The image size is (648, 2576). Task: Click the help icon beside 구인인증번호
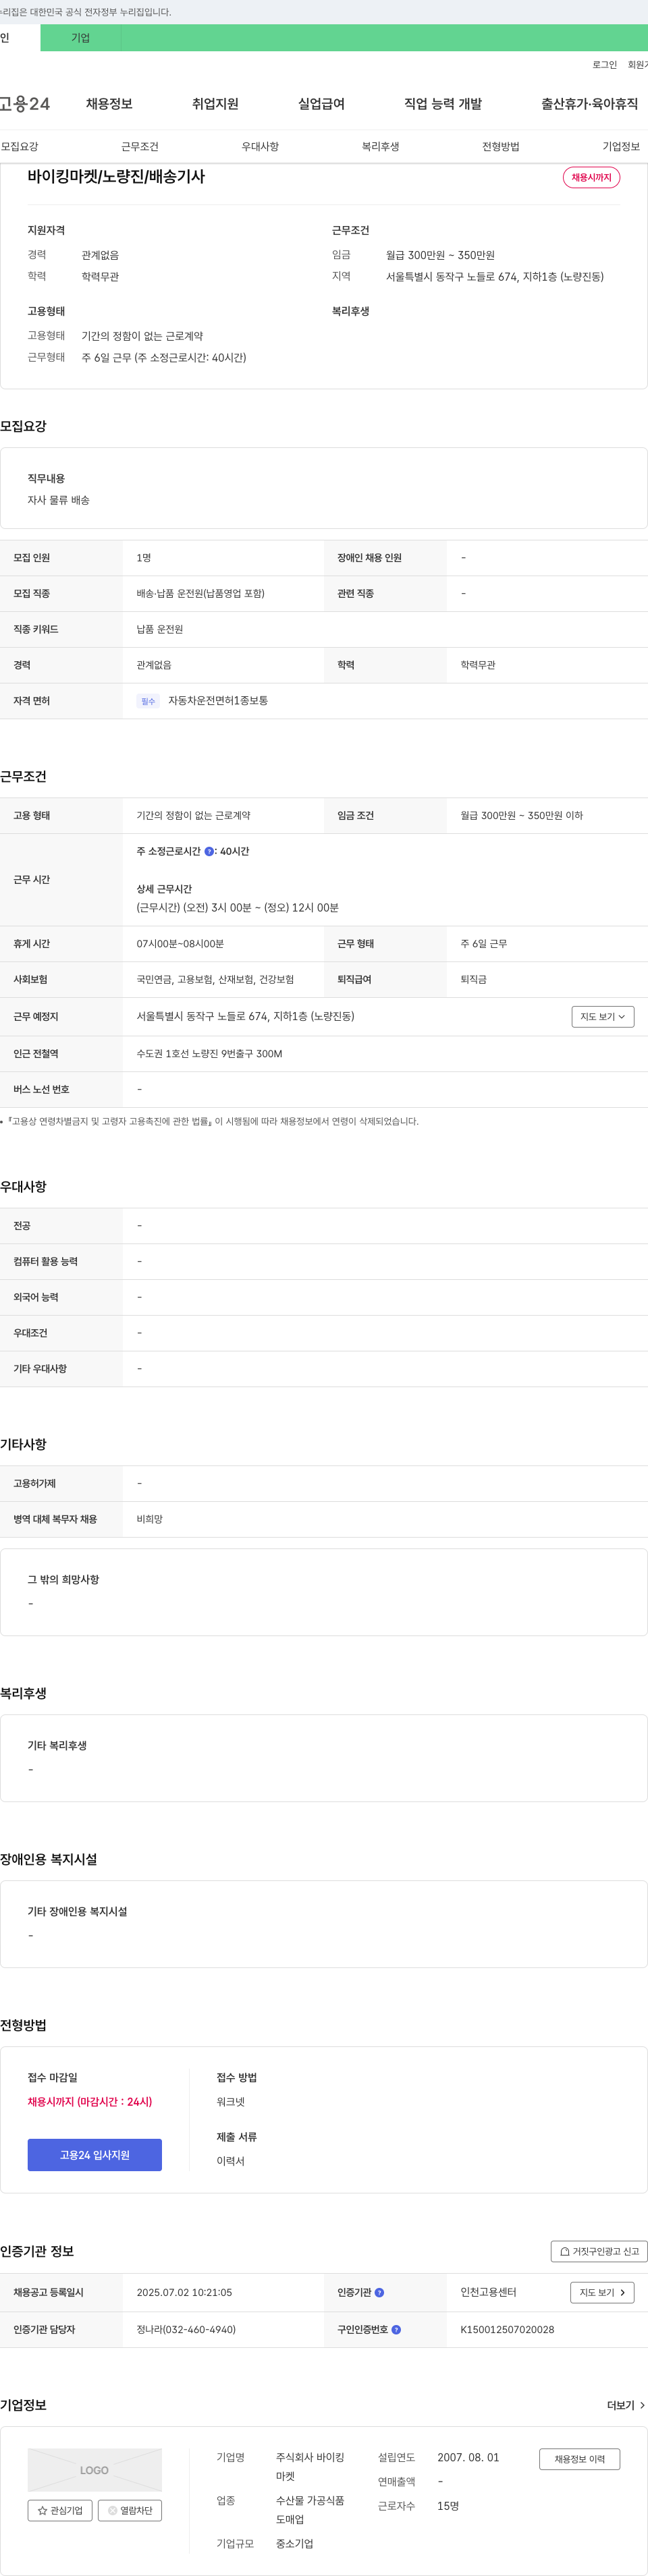pos(396,2329)
